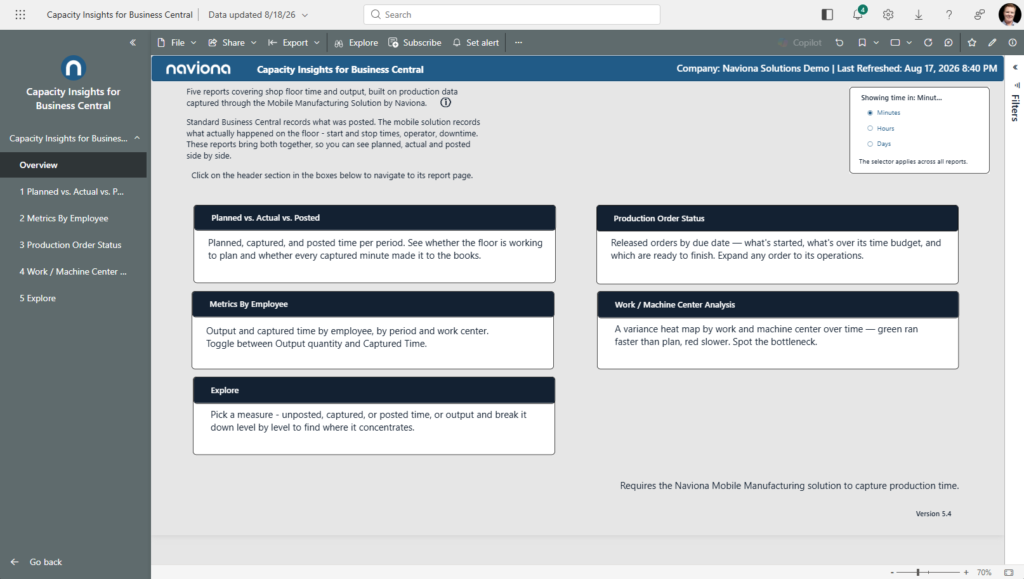Expand the Data updated 8/18/26 dropdown
Viewport: 1024px width, 579px height.
click(x=258, y=14)
